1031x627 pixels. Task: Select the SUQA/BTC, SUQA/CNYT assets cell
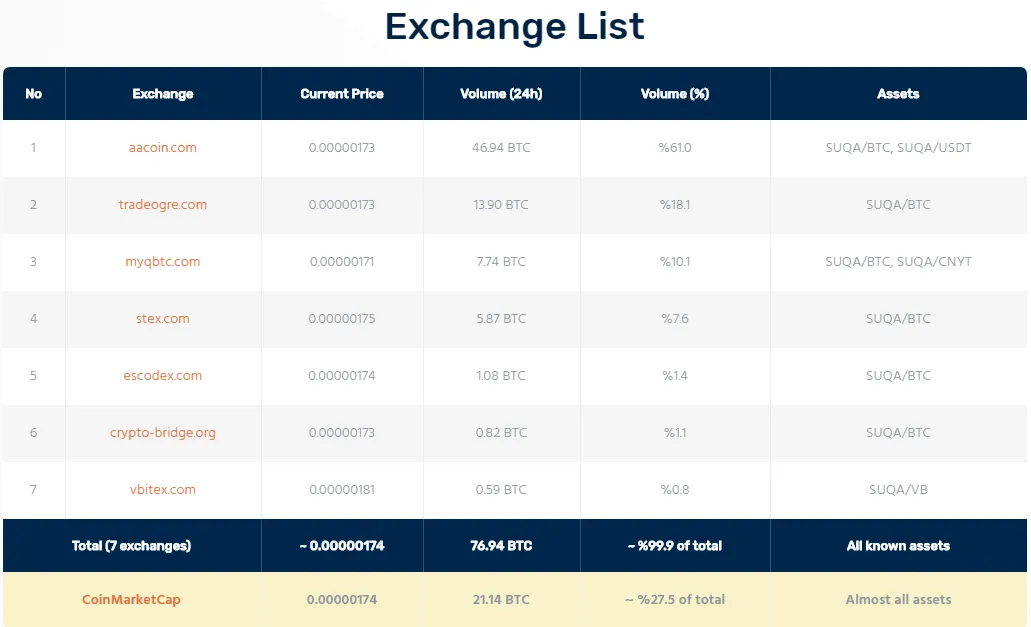coord(898,262)
